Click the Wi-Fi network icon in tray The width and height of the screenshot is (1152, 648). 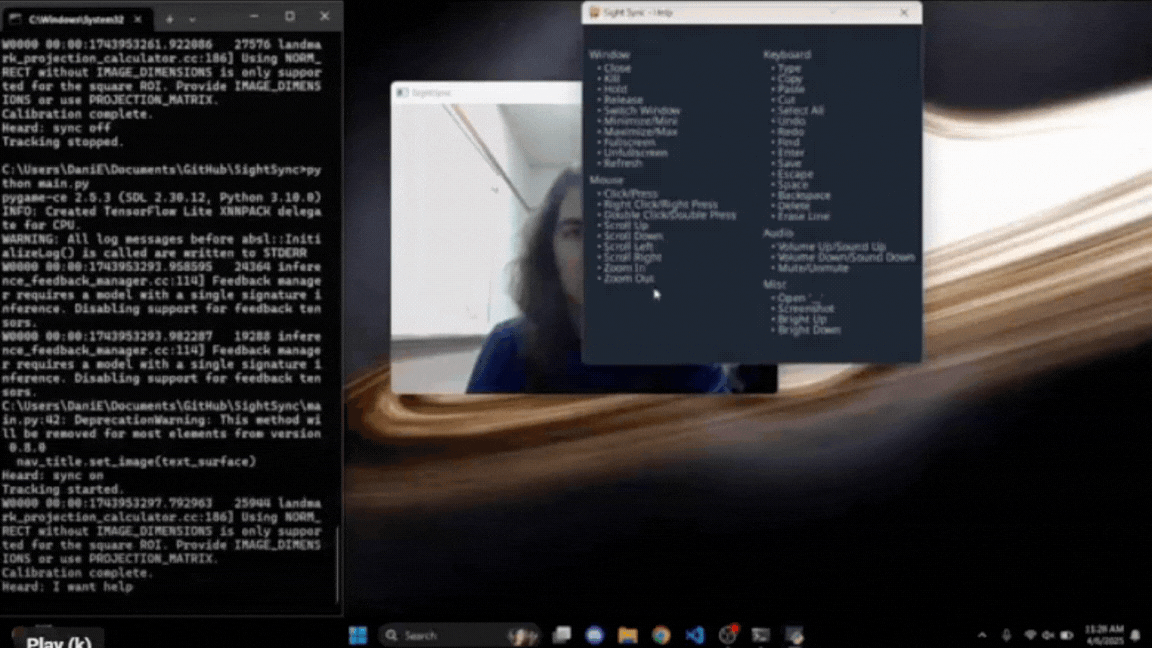click(x=1030, y=635)
